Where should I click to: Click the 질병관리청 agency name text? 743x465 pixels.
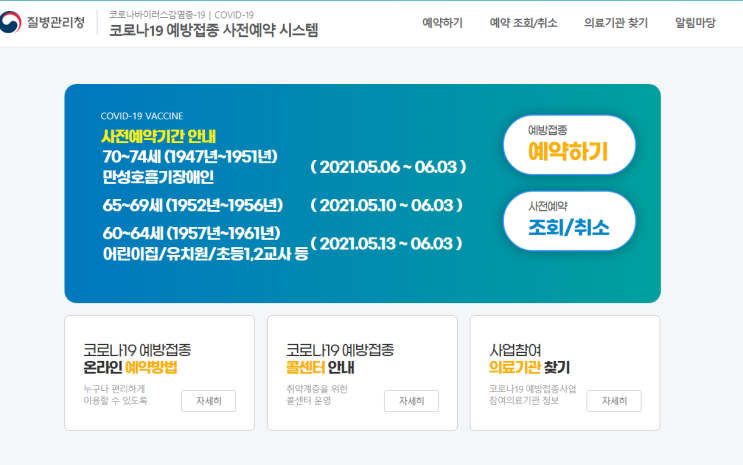click(56, 22)
